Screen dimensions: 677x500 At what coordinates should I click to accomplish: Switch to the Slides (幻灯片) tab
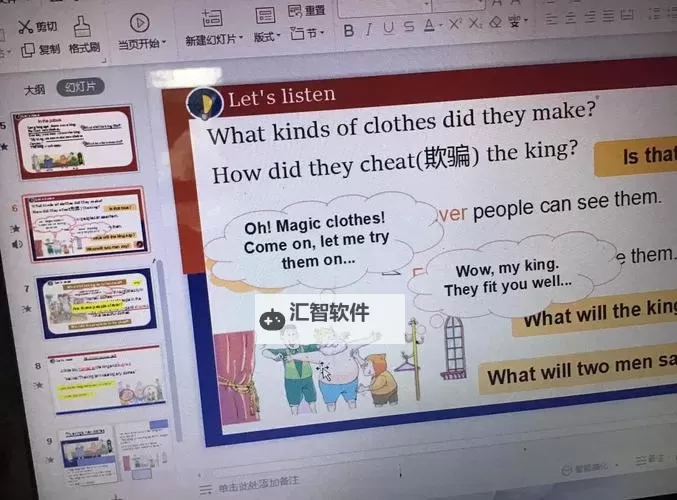tap(80, 87)
